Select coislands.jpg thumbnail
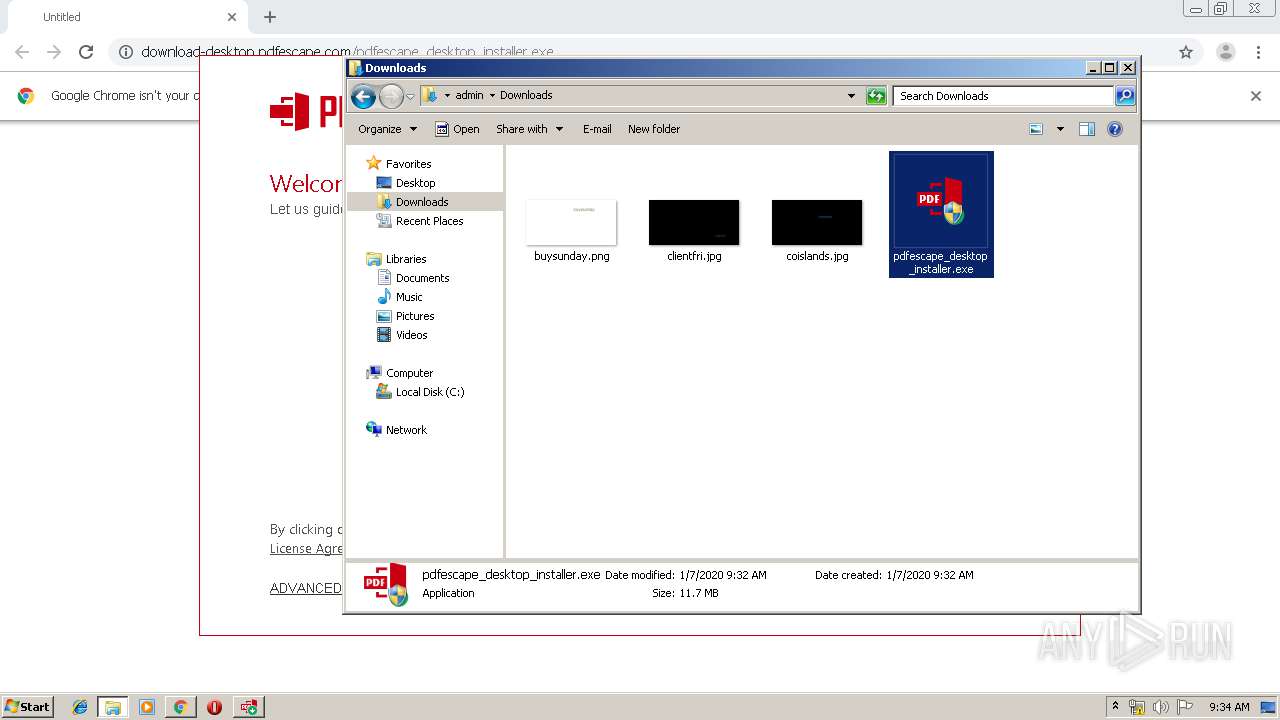Screen dimensions: 1280x720 click(x=817, y=222)
